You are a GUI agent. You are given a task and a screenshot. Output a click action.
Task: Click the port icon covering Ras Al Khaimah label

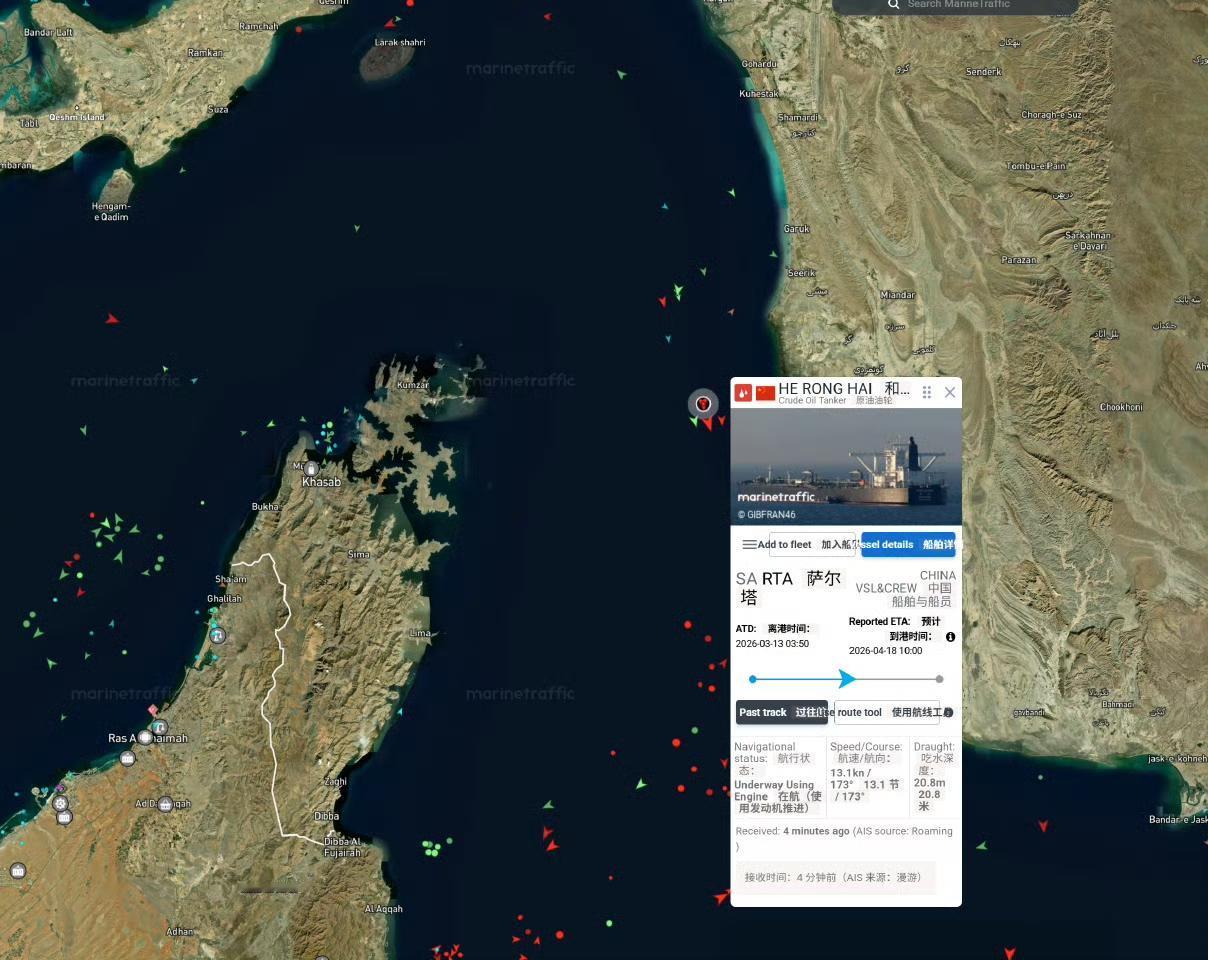[x=146, y=738]
